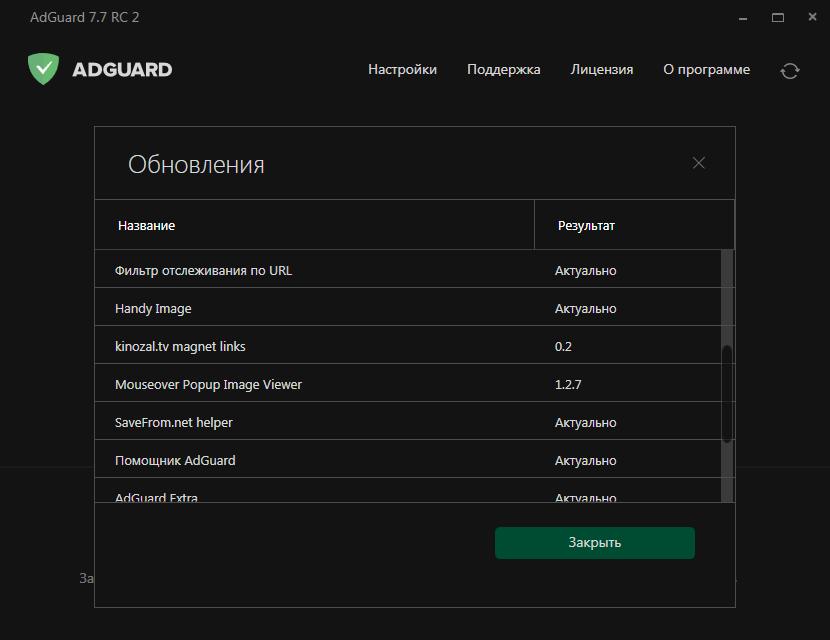Close the Обновления dialog with the X
The image size is (830, 640).
pos(698,162)
